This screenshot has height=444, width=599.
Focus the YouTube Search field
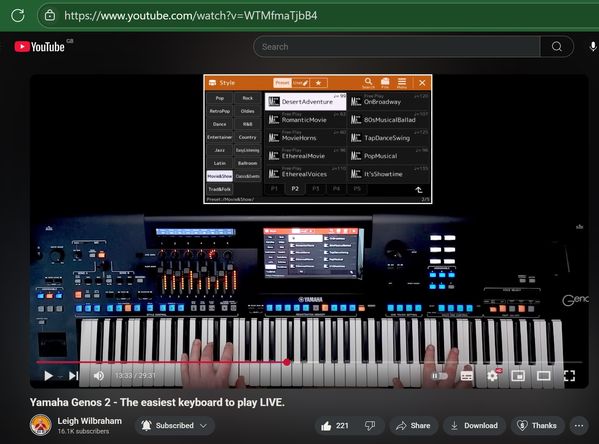coord(397,47)
